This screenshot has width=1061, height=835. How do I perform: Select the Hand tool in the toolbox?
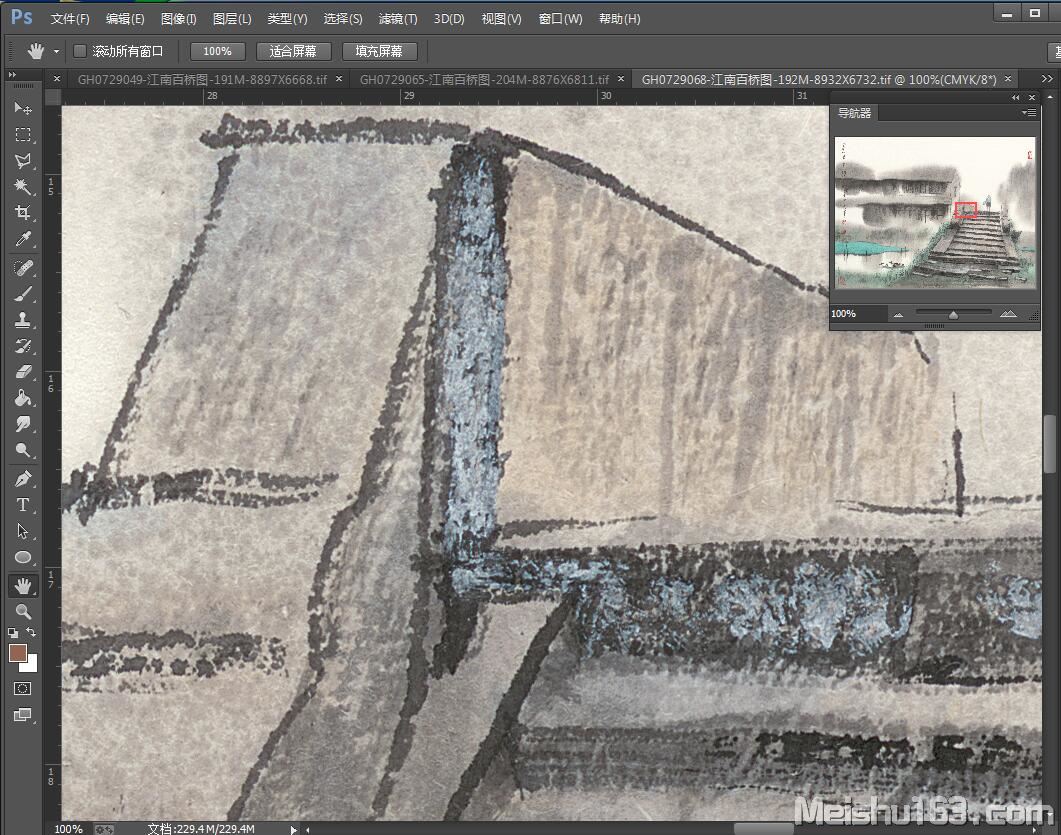click(23, 586)
